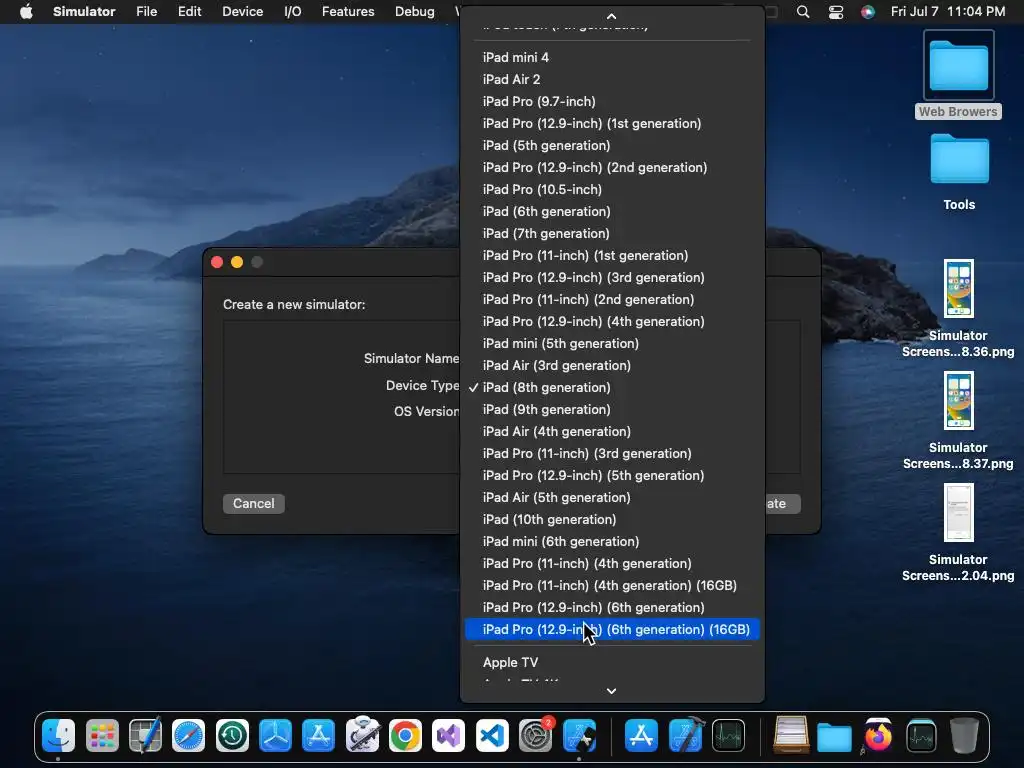Open Finder from the dock
The width and height of the screenshot is (1024, 768).
tap(59, 736)
